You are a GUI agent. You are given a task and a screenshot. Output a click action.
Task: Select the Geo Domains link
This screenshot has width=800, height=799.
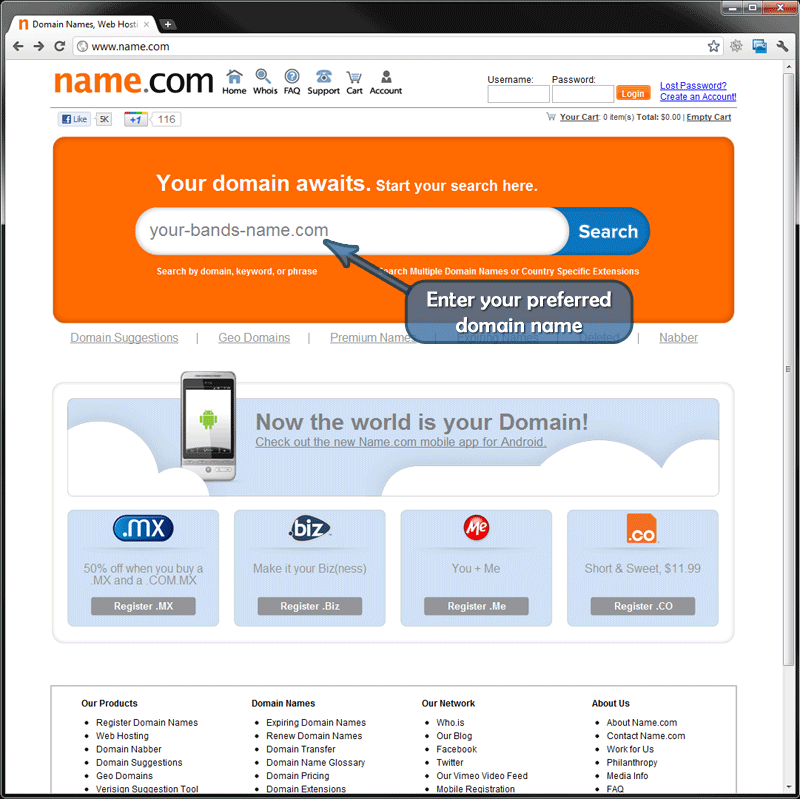254,338
